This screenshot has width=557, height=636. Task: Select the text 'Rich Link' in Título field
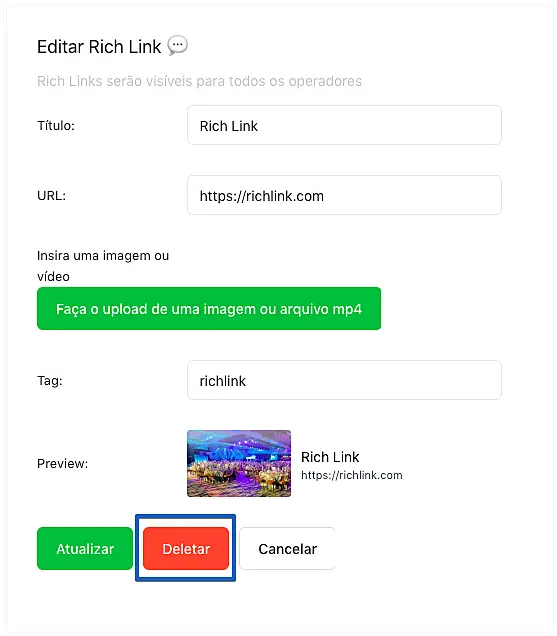[x=228, y=126]
